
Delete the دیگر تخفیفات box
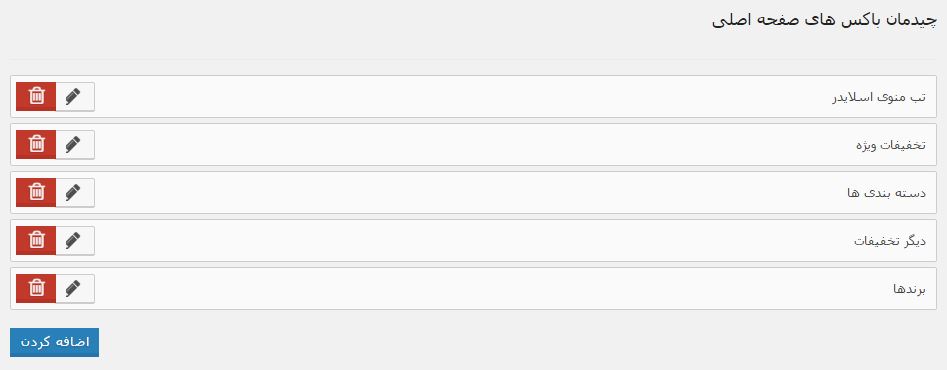(x=36, y=241)
